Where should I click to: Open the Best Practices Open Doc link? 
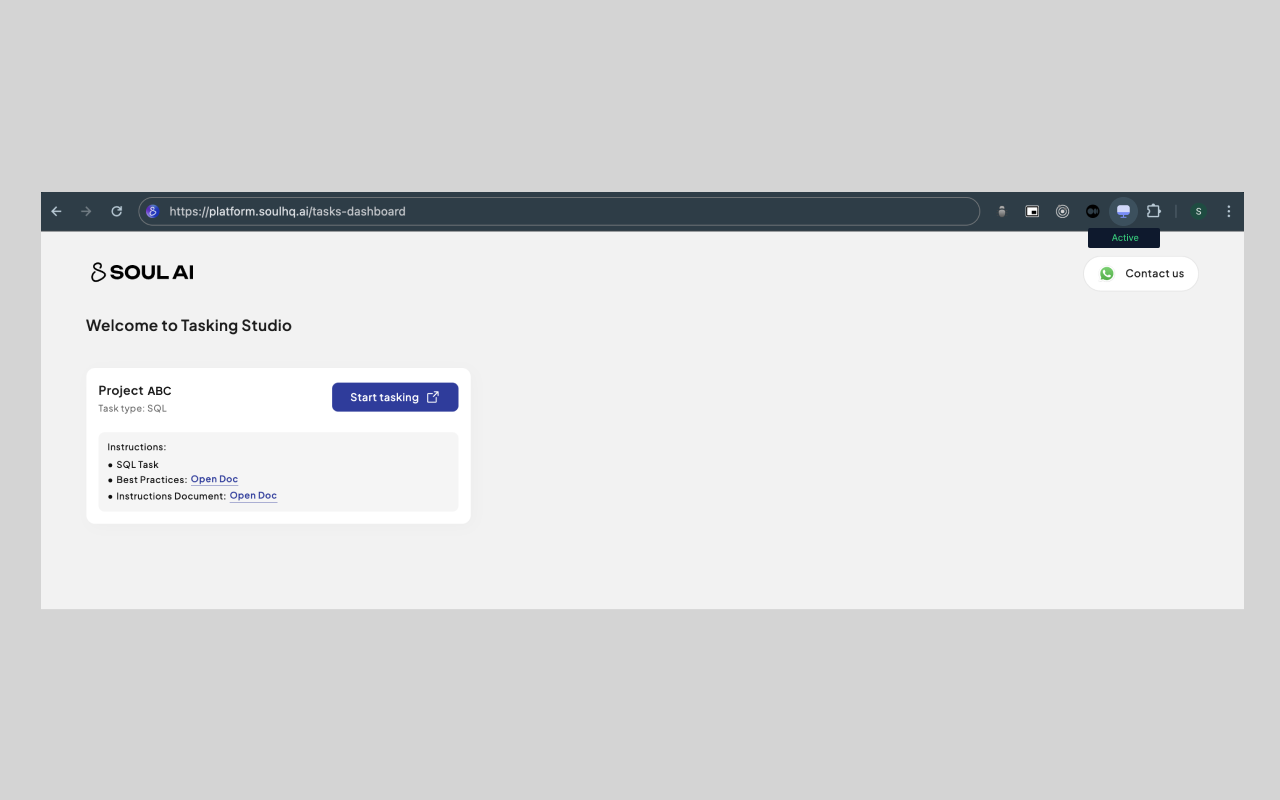(x=214, y=479)
